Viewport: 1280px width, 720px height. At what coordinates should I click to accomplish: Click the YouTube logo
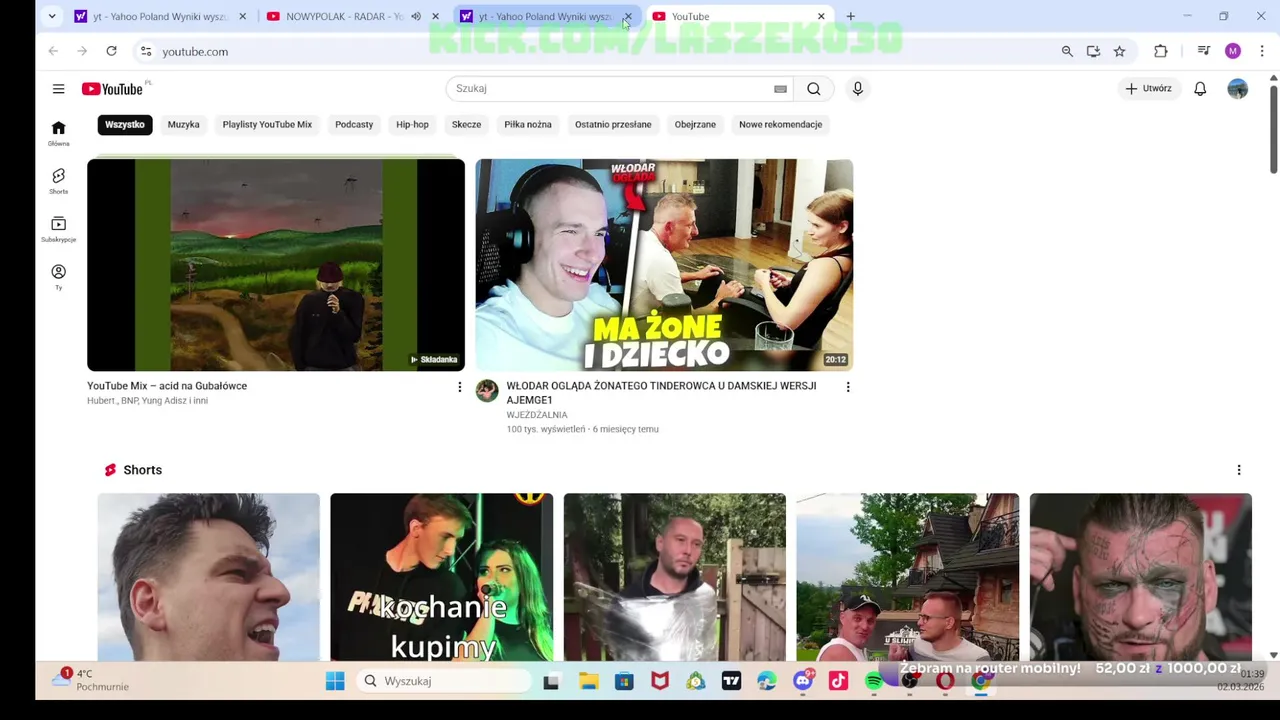(112, 89)
